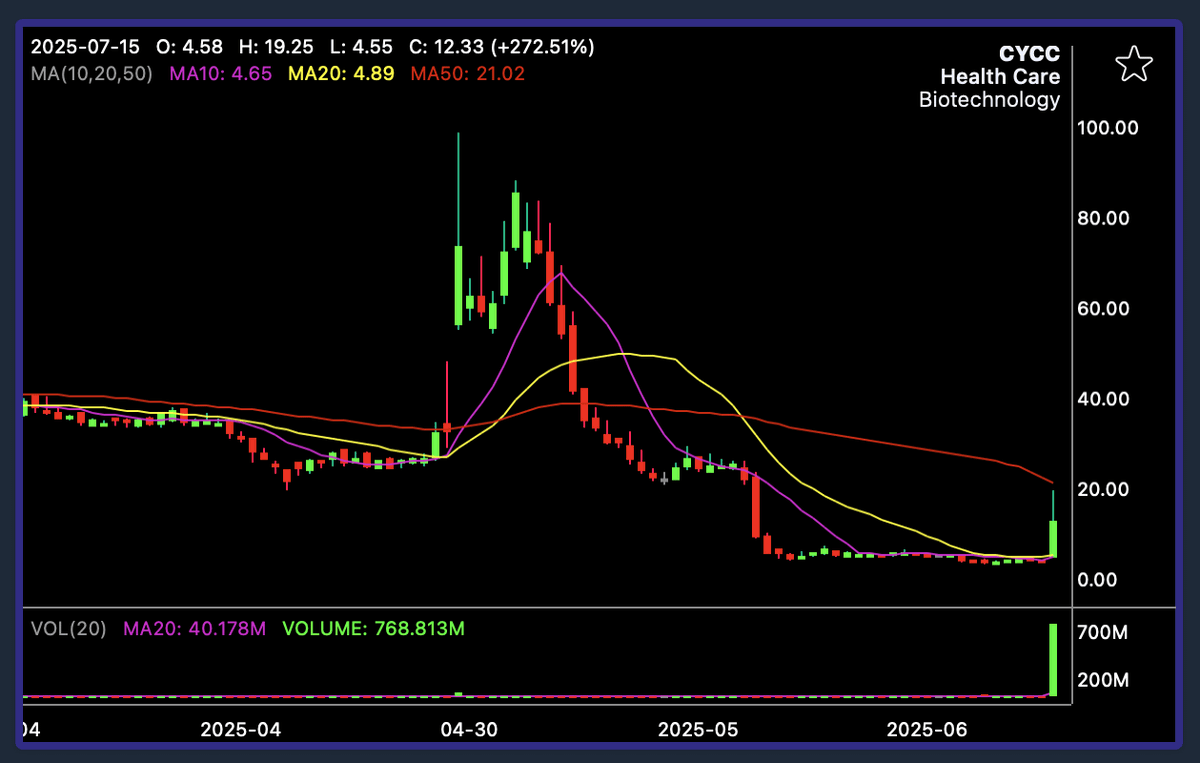
Task: Click the date 2025-07-15 in header
Action: (83, 47)
